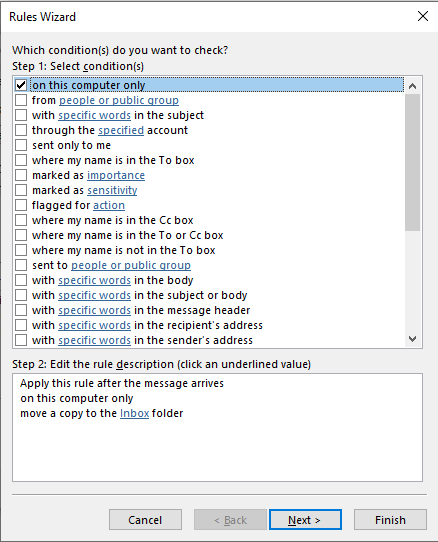Click the scroll up arrow of conditions list
Viewport: 438px width, 542px height.
coord(412,86)
